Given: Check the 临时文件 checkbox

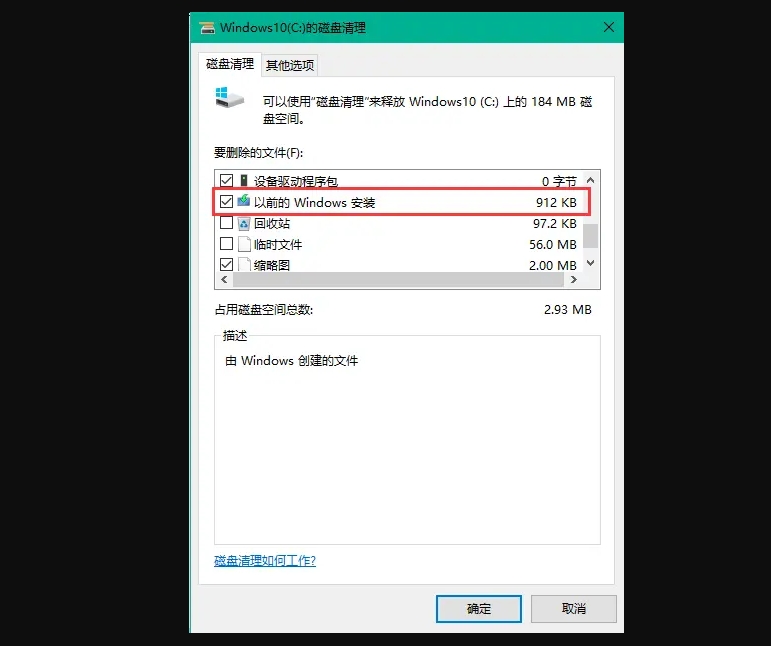Looking at the screenshot, I should click(x=226, y=244).
